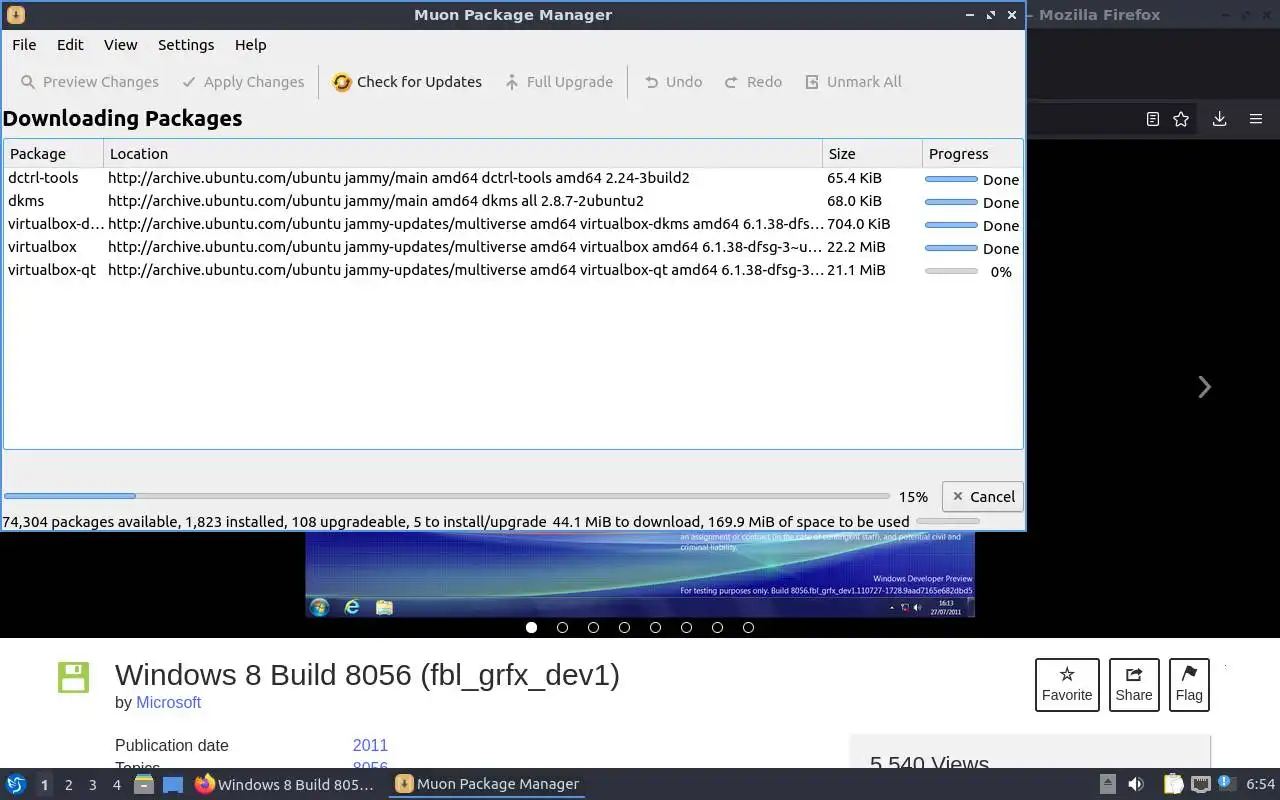Click Preview Changes toolbar button
The image size is (1280, 800).
pos(89,82)
